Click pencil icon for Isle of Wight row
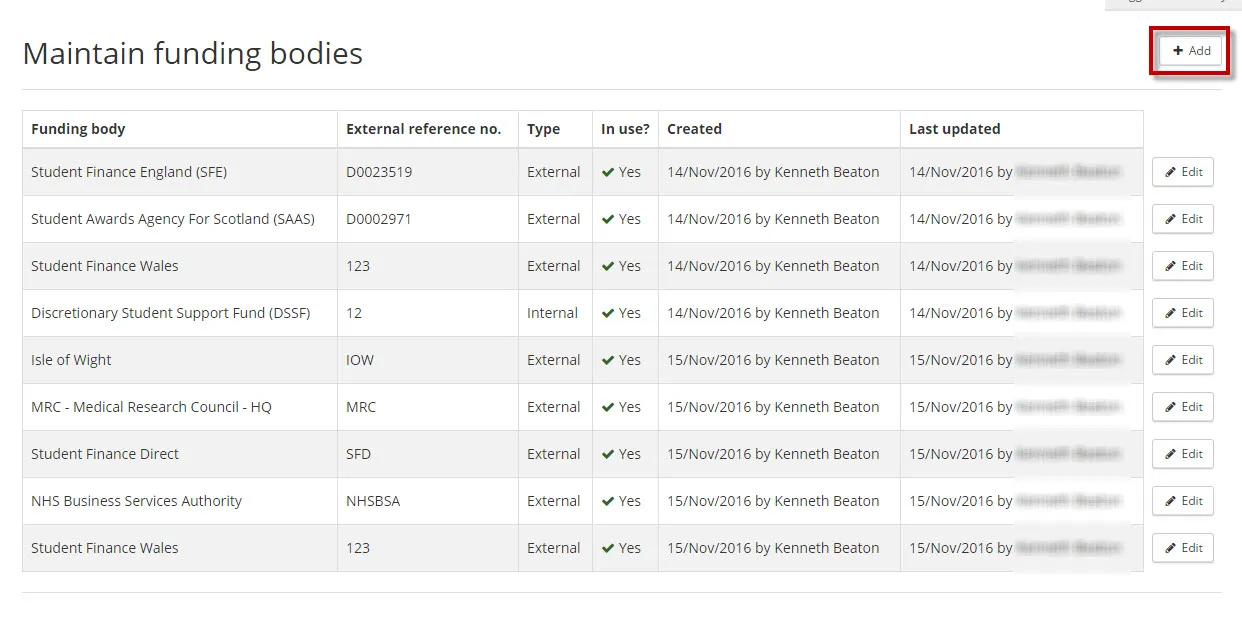 point(1171,360)
